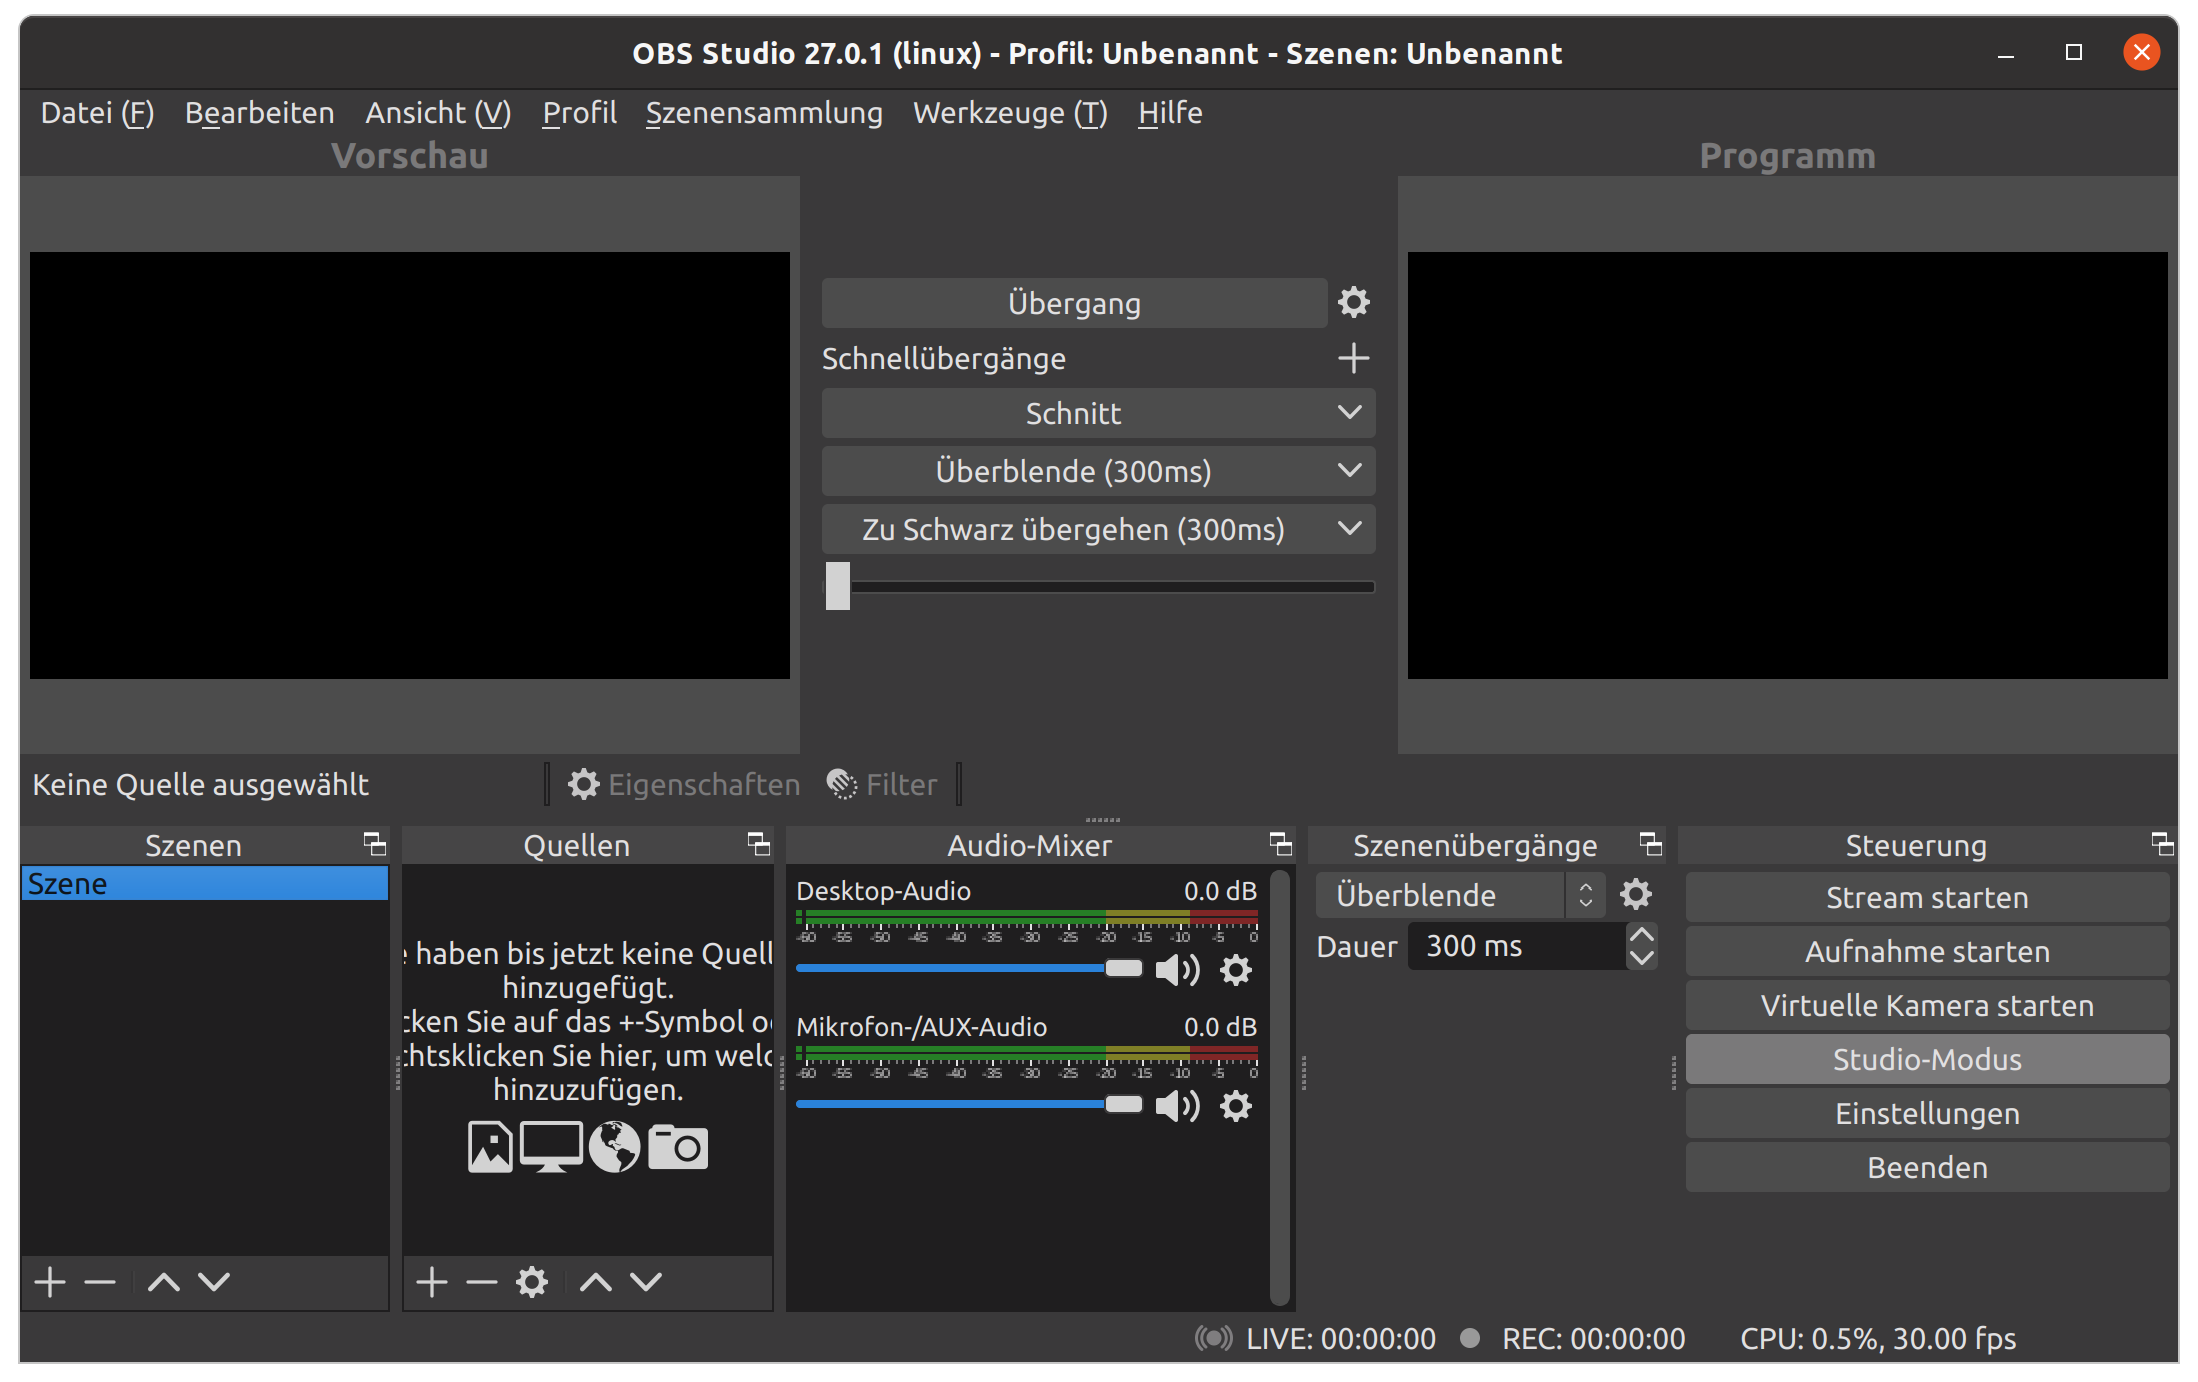Mute Desktop-Audio via speaker icon
2198x1382 pixels.
(x=1180, y=969)
